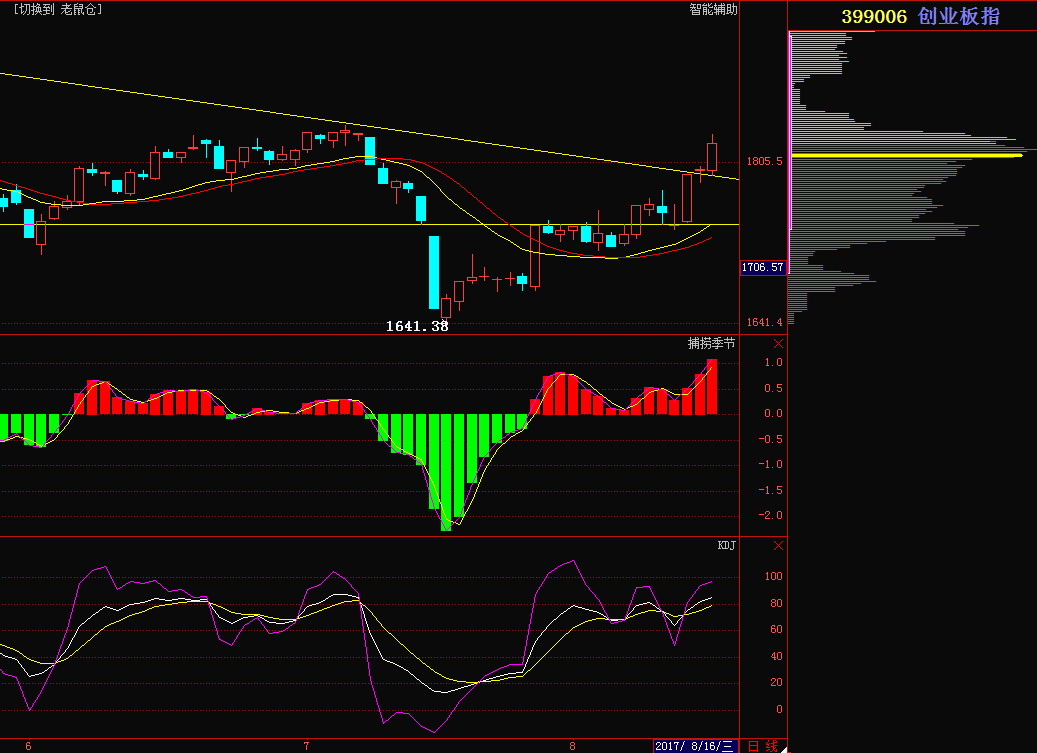The width and height of the screenshot is (1037, 753).
Task: Click the large cyan gap-down candlestick
Action: tap(434, 272)
